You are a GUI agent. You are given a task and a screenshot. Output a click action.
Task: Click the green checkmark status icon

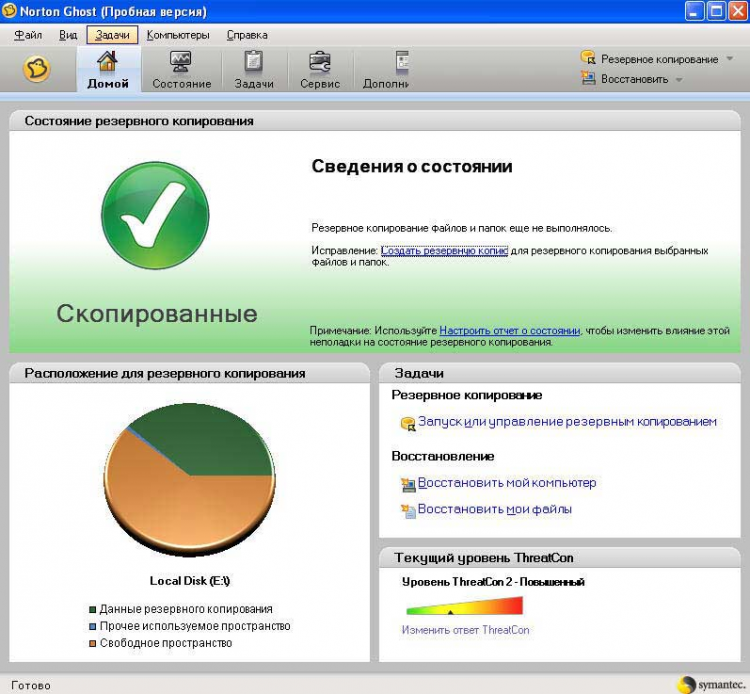[x=155, y=215]
